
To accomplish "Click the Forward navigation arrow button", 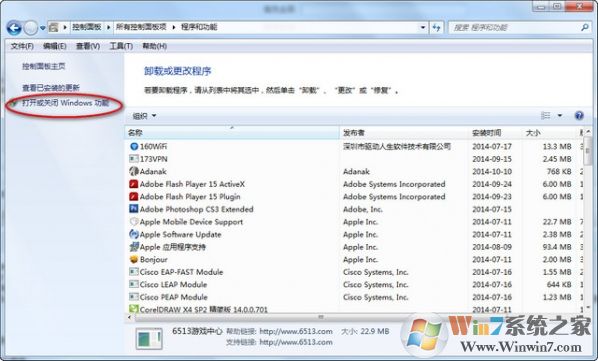I will click(31, 27).
